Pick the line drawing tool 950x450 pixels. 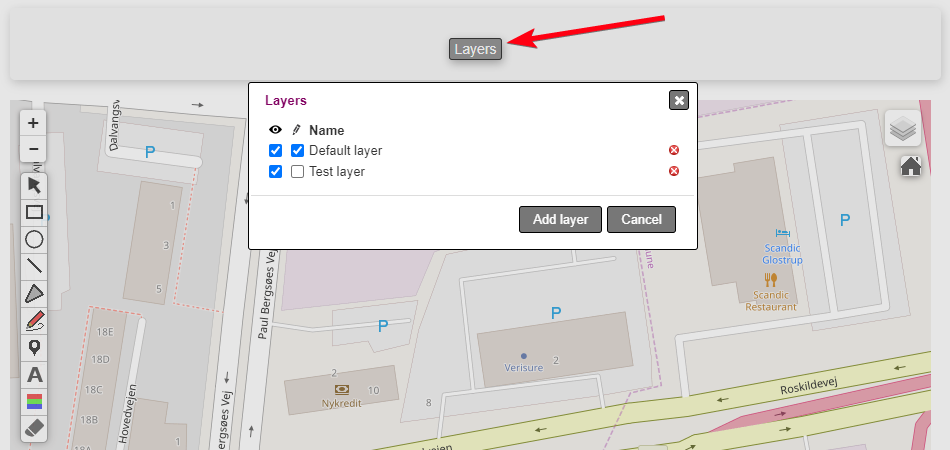34,266
